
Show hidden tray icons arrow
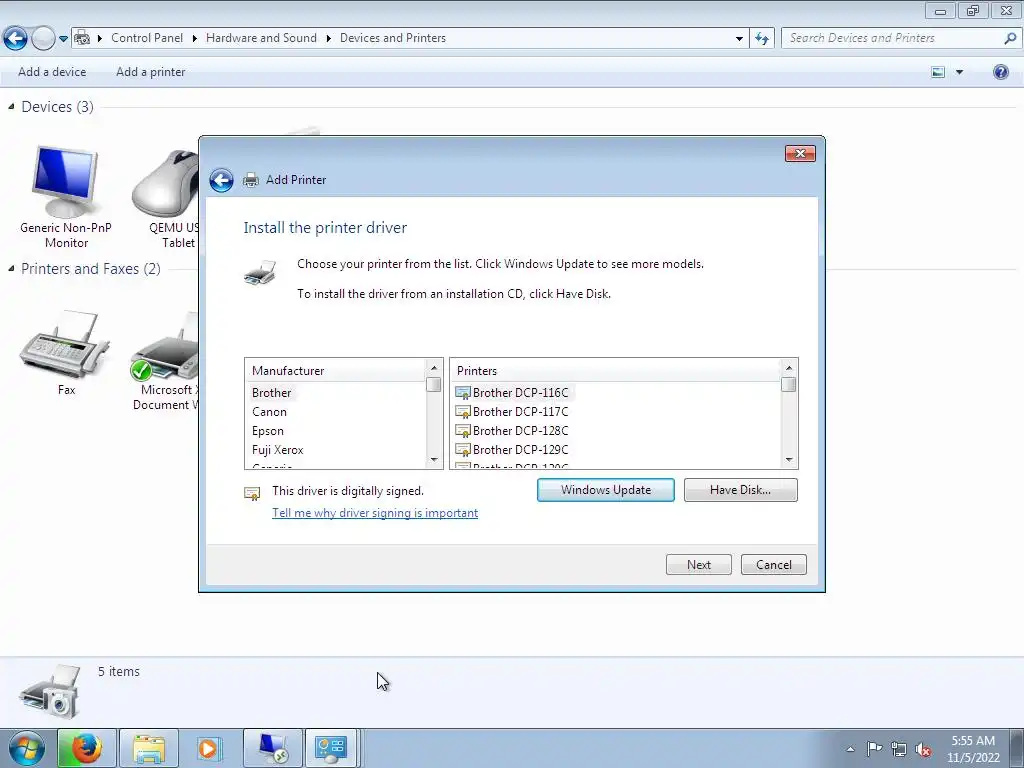850,749
